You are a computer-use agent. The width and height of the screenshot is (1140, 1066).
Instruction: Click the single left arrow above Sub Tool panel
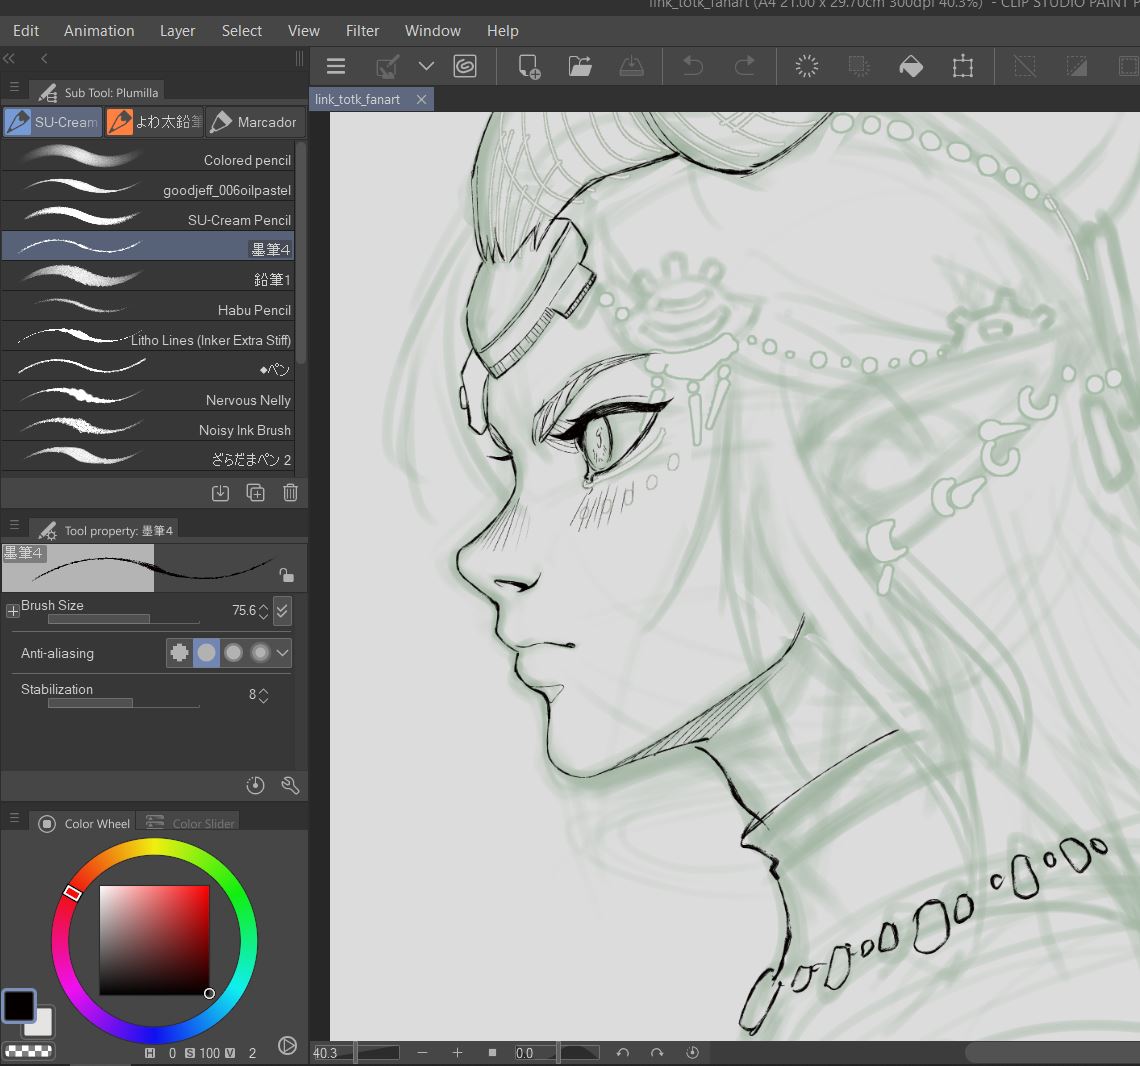click(x=44, y=58)
